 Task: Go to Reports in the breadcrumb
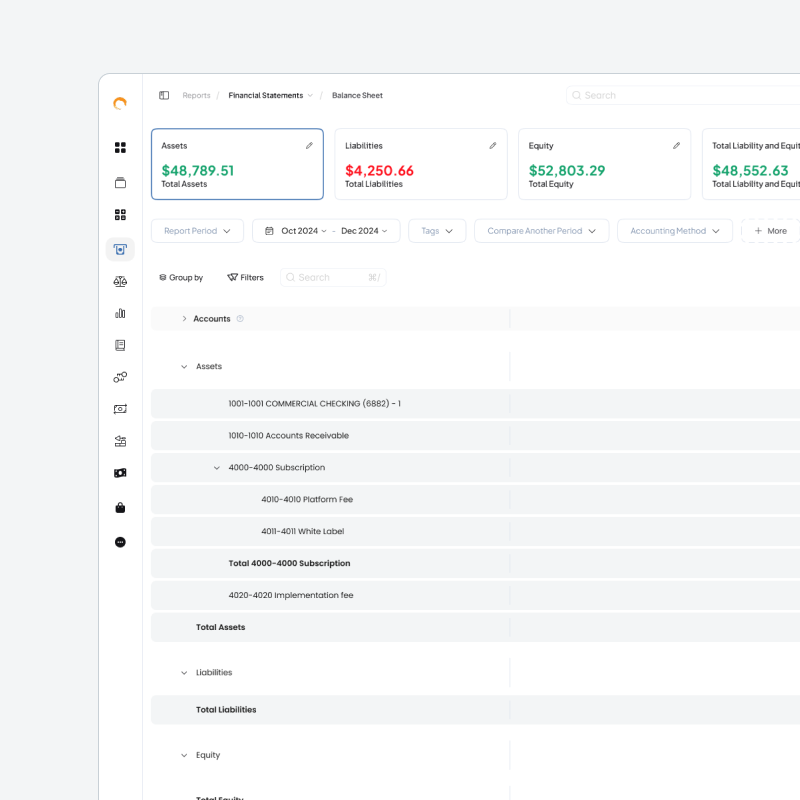196,95
